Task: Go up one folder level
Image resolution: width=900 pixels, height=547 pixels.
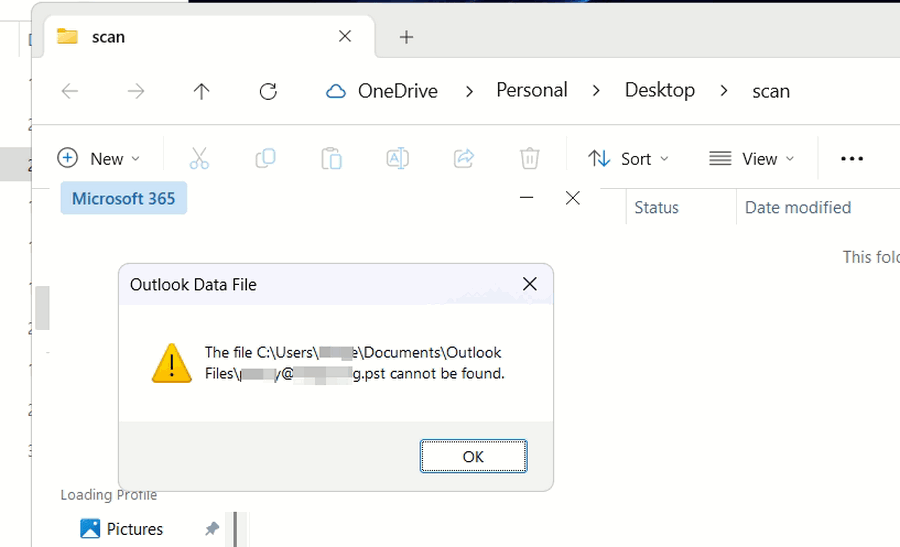Action: click(x=201, y=91)
